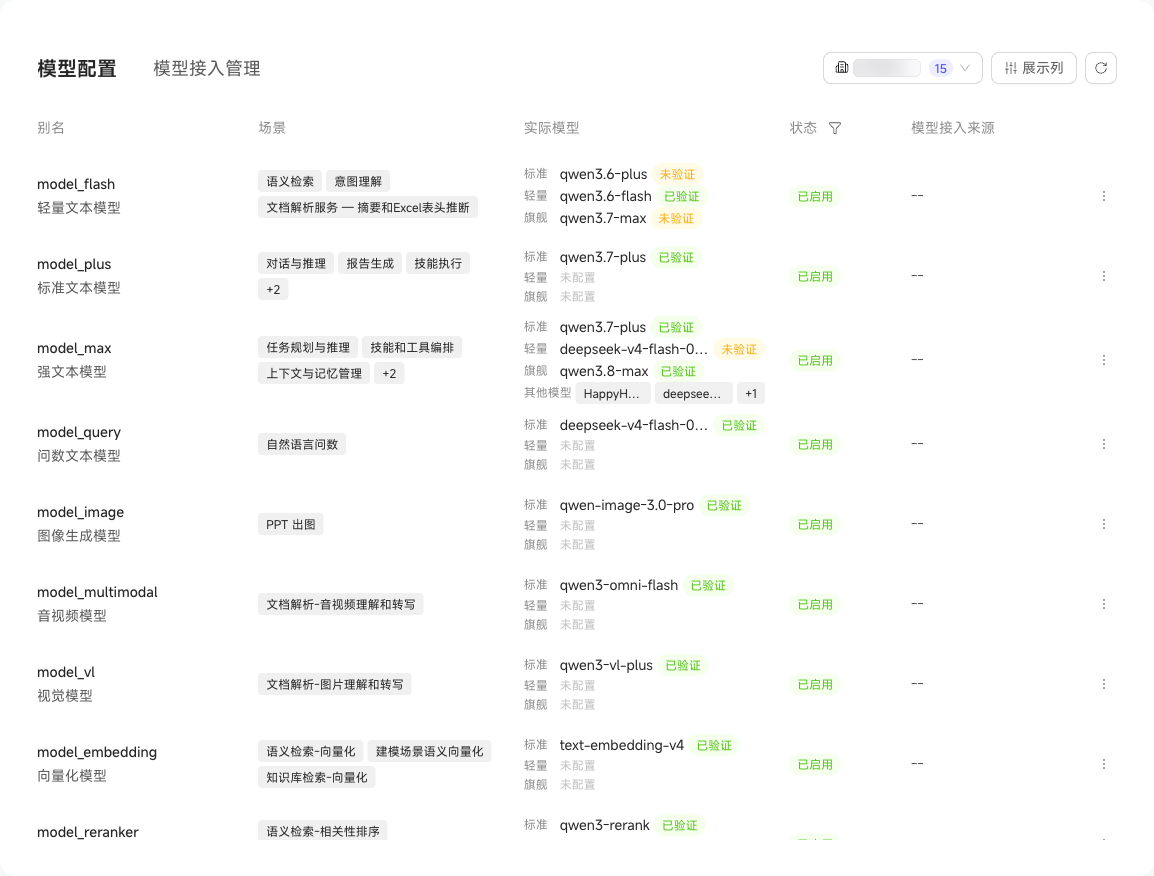Click the count badge 15 in selector
This screenshot has width=1154, height=876.
[x=940, y=68]
